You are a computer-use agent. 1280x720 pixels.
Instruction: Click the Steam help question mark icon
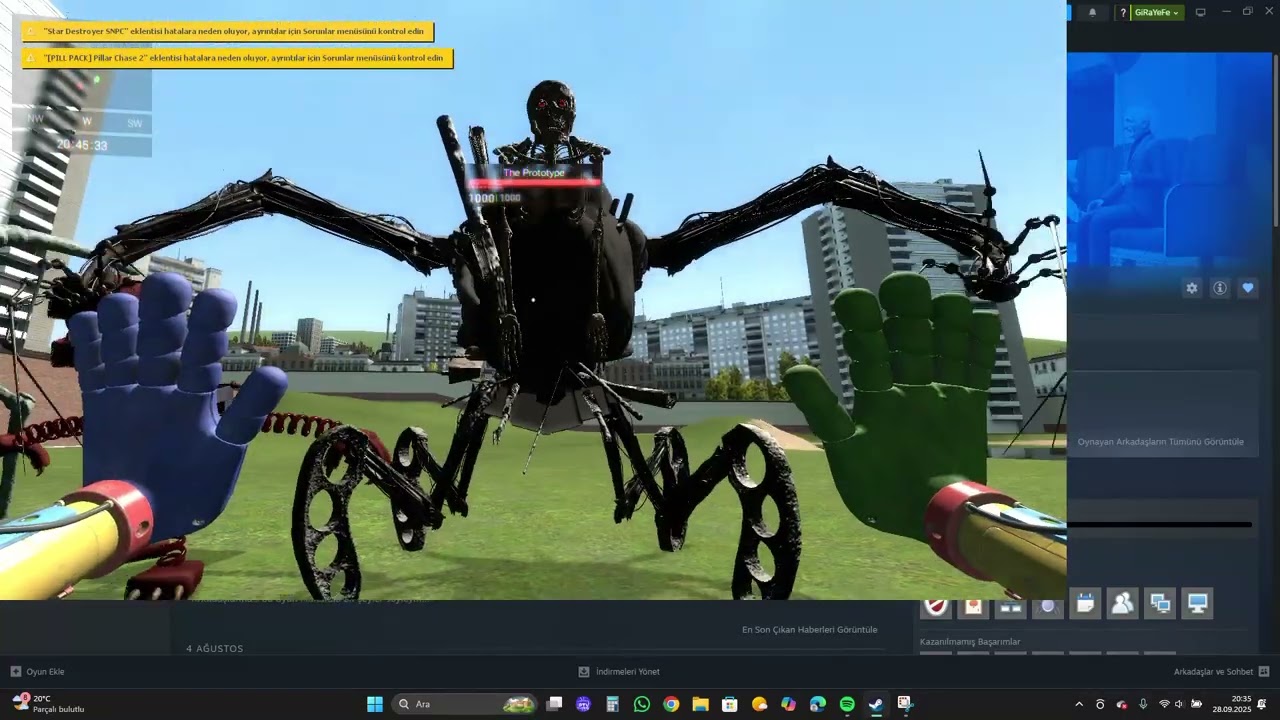tap(1123, 12)
